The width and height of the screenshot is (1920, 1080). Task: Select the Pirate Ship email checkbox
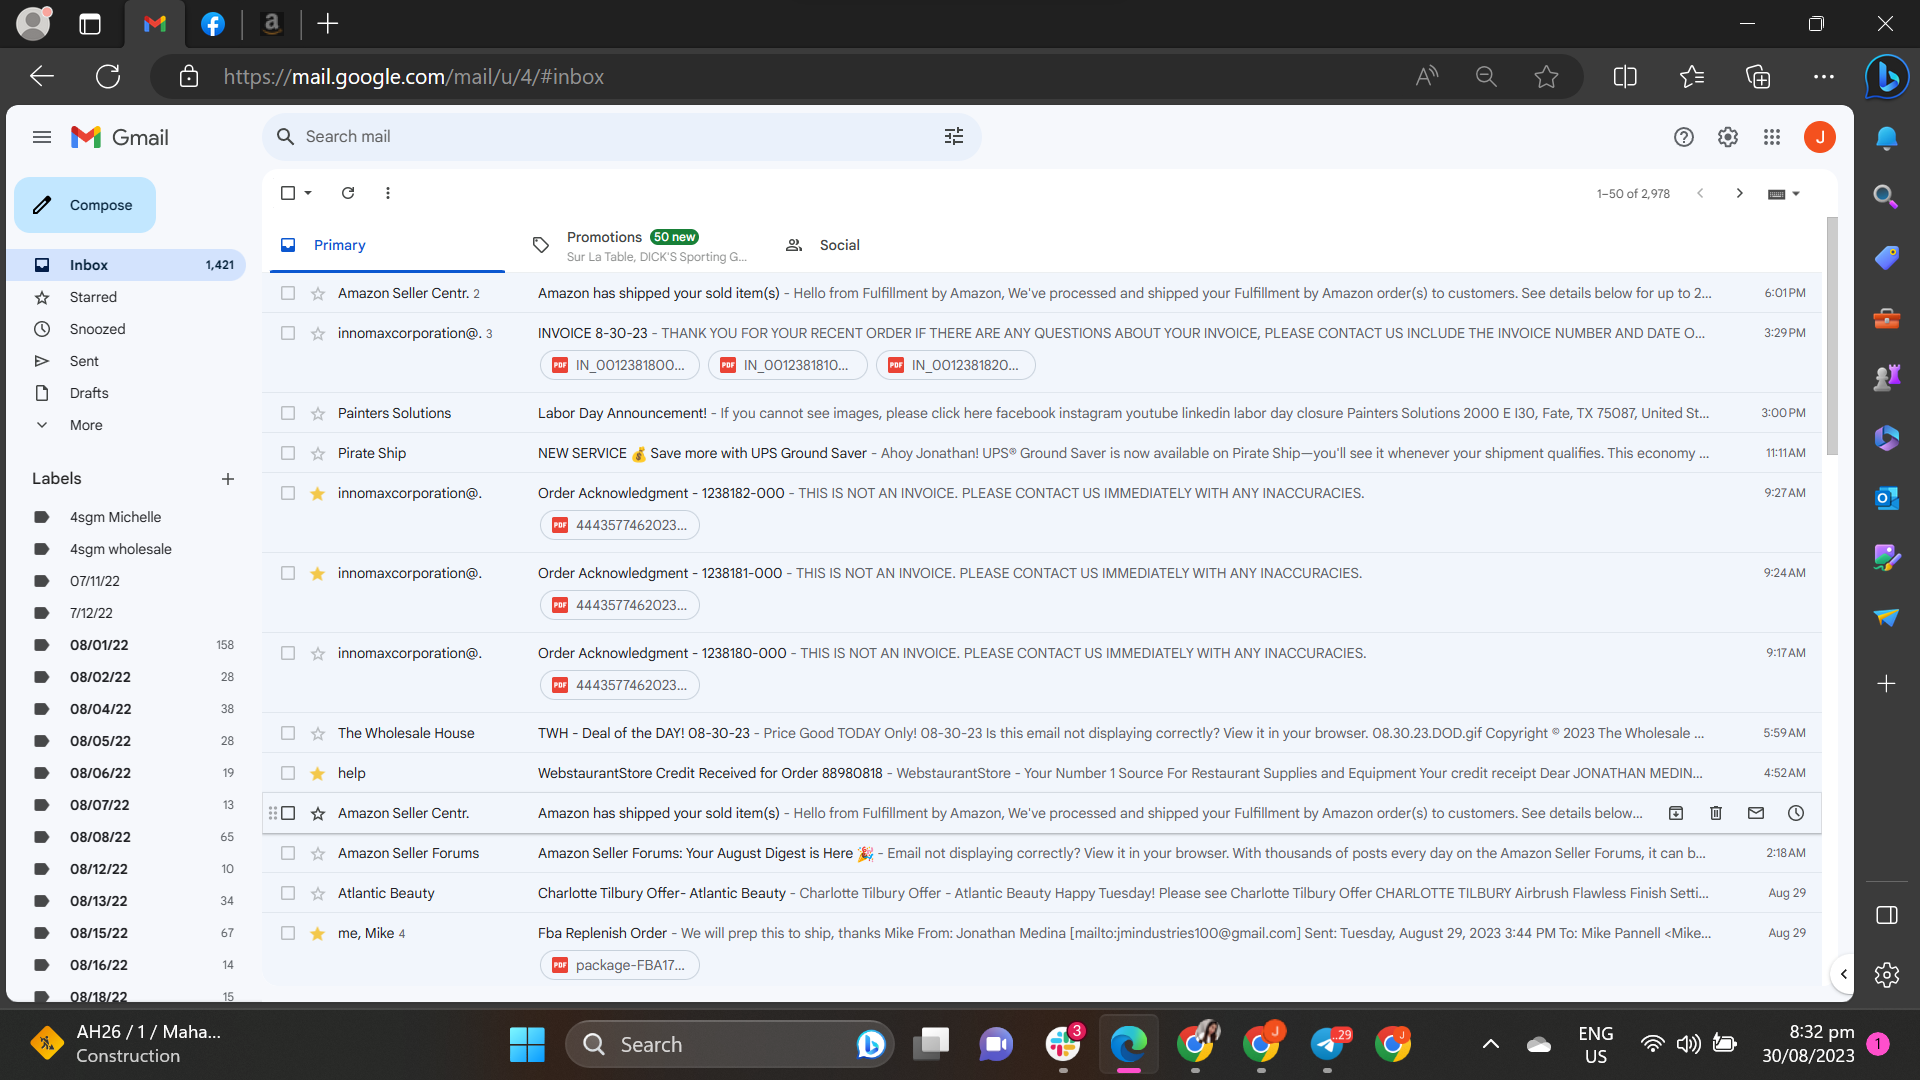pos(288,453)
